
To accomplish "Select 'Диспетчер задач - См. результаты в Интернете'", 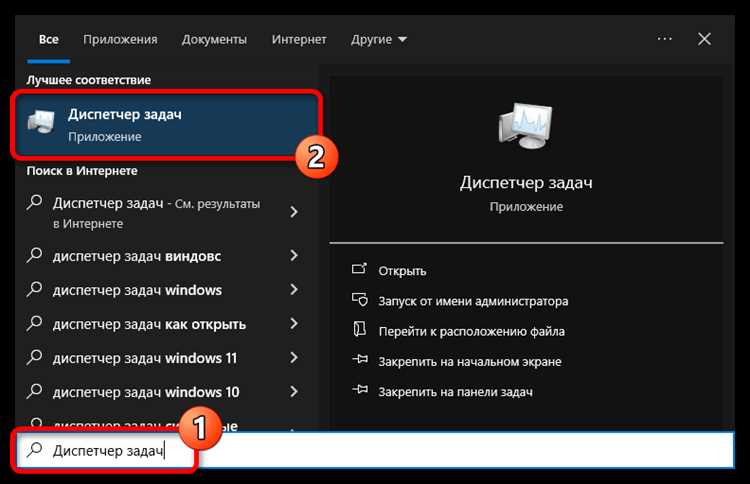I will click(156, 213).
